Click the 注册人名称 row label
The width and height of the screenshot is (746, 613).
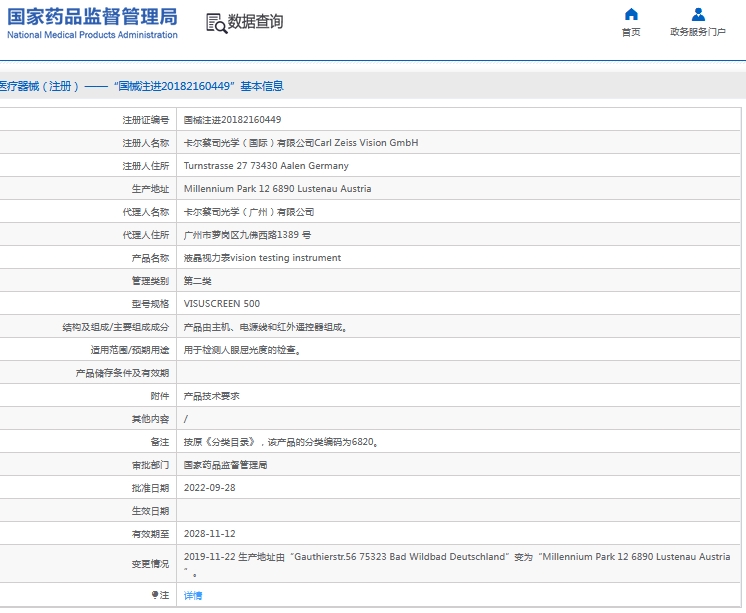coord(146,143)
